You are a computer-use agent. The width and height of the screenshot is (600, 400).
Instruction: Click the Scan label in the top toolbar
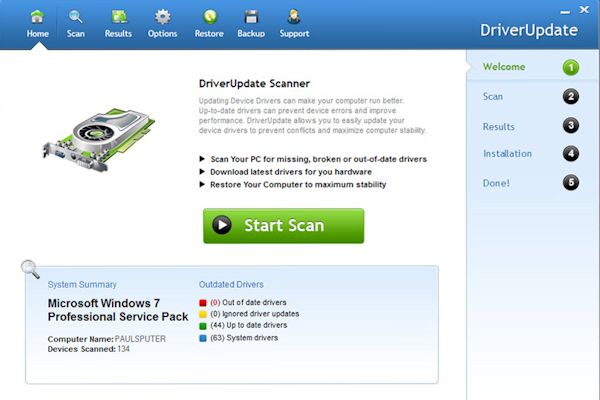[x=76, y=34]
